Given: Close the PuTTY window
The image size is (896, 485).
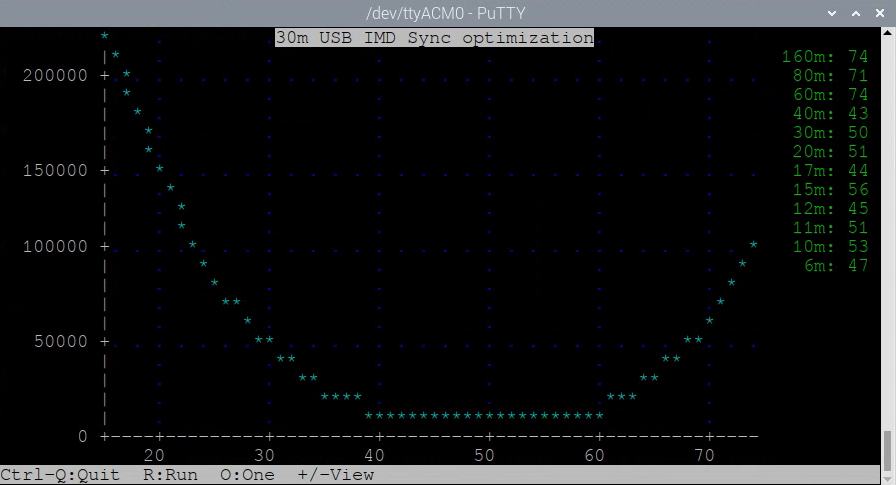Looking at the screenshot, I should (x=881, y=13).
